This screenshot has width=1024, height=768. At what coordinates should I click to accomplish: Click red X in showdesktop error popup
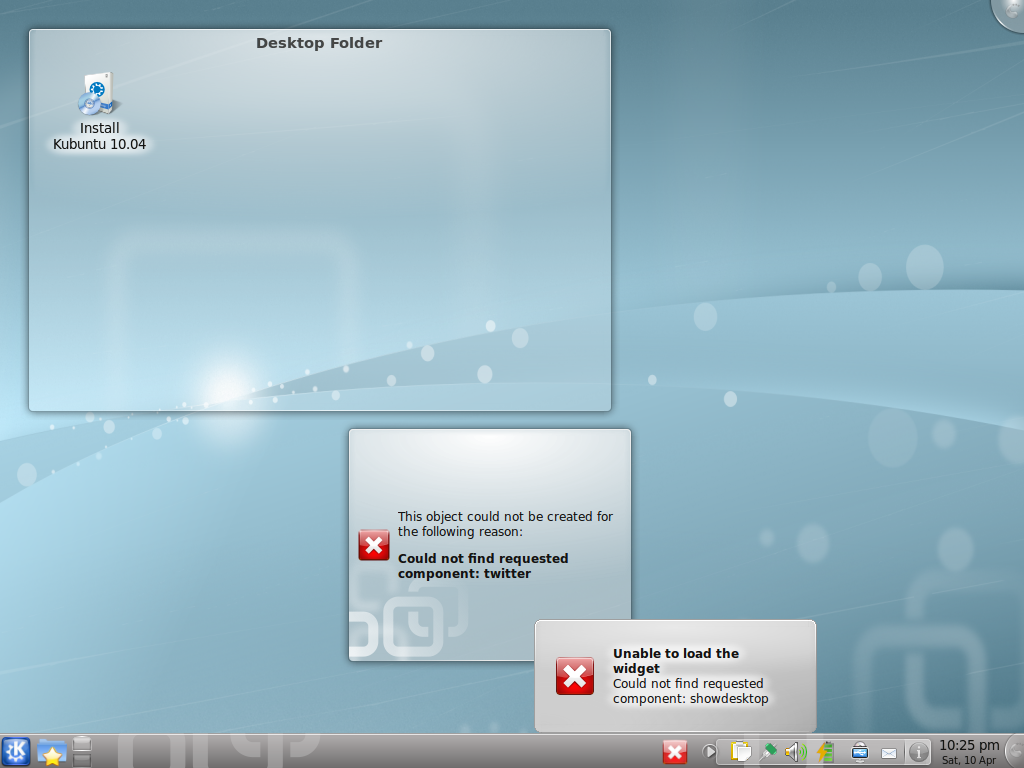tap(575, 675)
